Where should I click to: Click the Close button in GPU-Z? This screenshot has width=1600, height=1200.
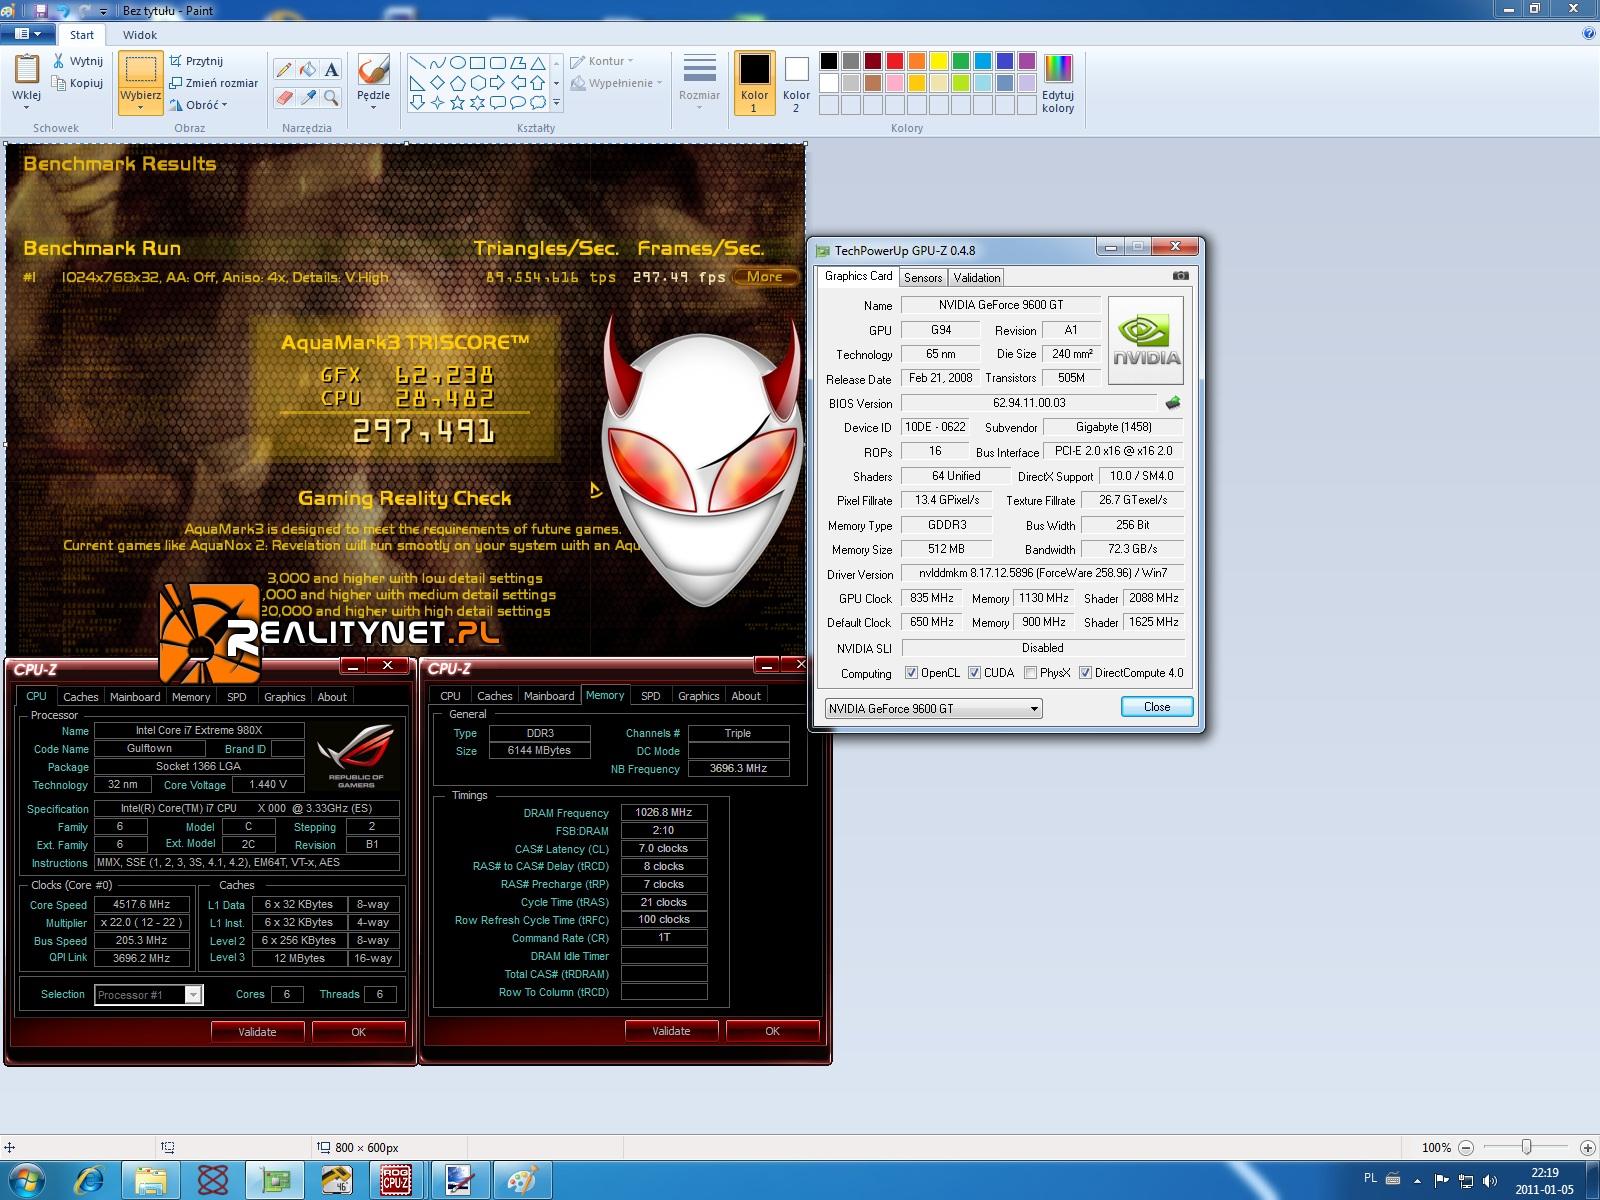(1157, 707)
